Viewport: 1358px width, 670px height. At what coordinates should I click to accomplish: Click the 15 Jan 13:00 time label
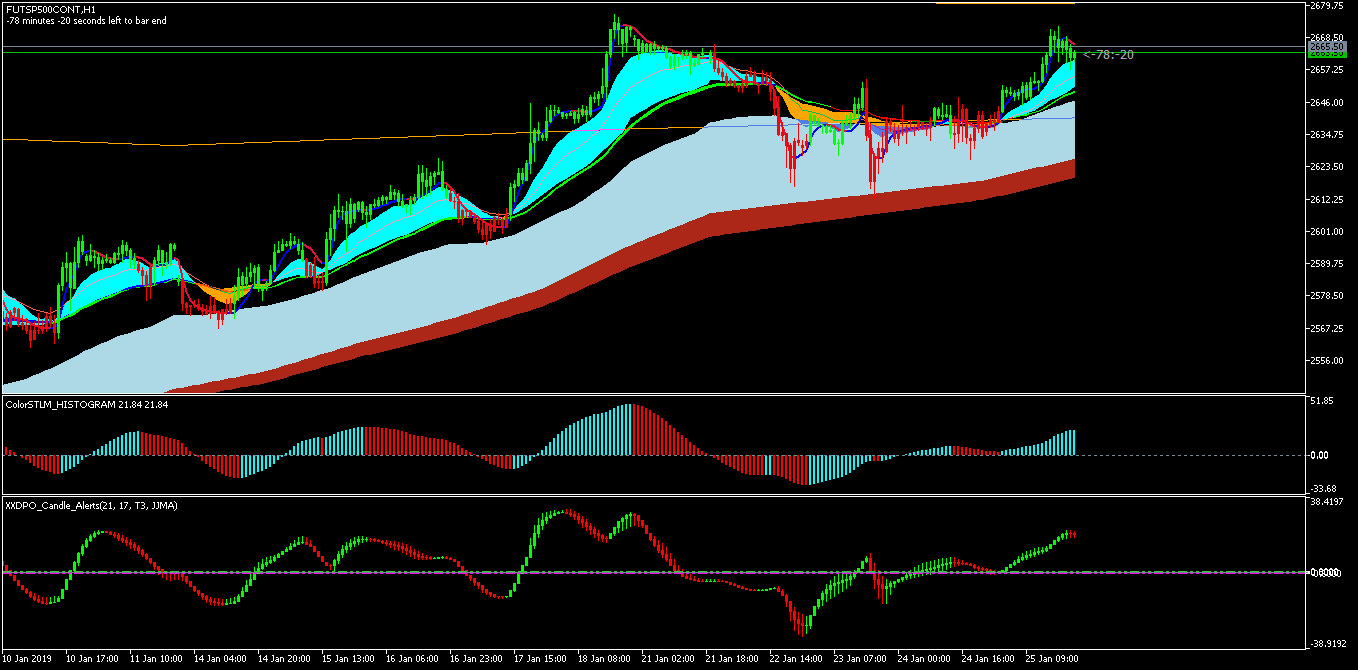click(x=348, y=660)
